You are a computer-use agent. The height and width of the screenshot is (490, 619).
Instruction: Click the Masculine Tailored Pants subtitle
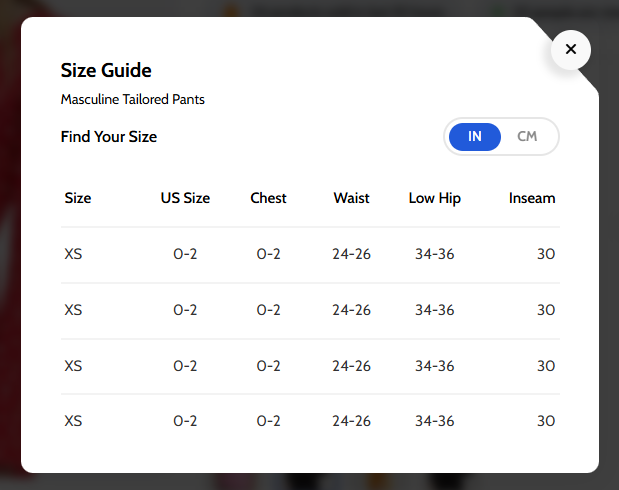pos(133,100)
